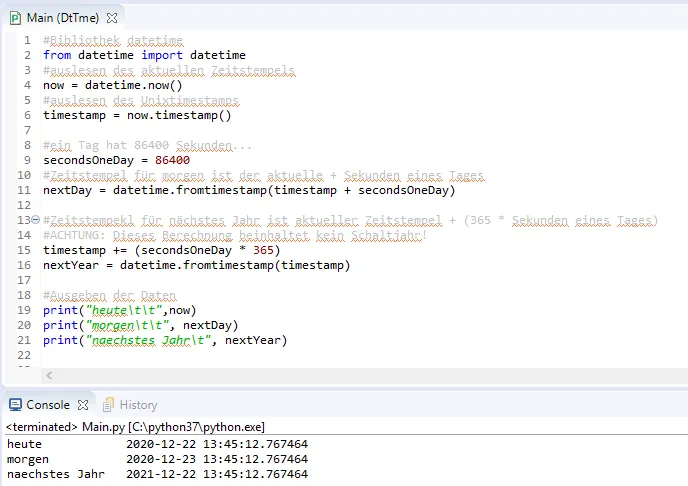Screen dimensions: 688x486
Task: Click '<terminated> Main.py' console header
Action: [x=135, y=427]
